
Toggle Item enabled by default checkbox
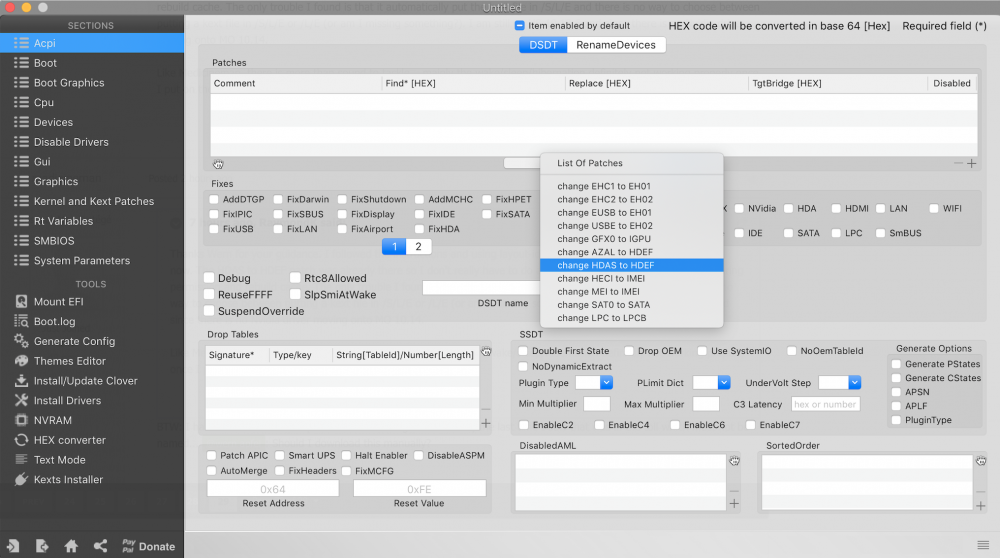tap(519, 26)
